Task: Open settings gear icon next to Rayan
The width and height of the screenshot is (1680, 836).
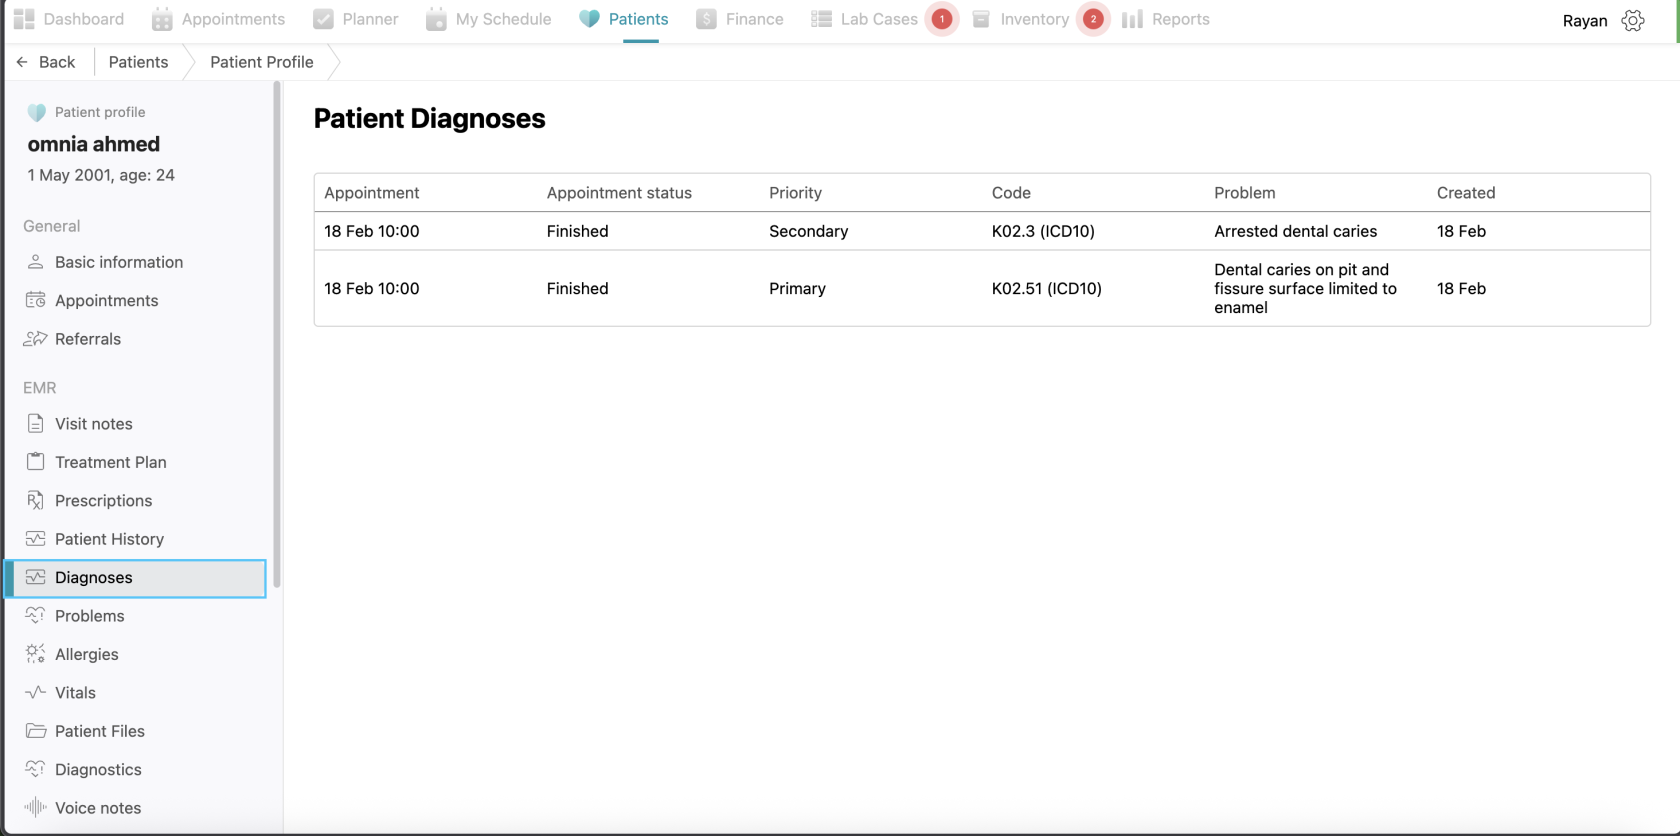Action: coord(1633,21)
